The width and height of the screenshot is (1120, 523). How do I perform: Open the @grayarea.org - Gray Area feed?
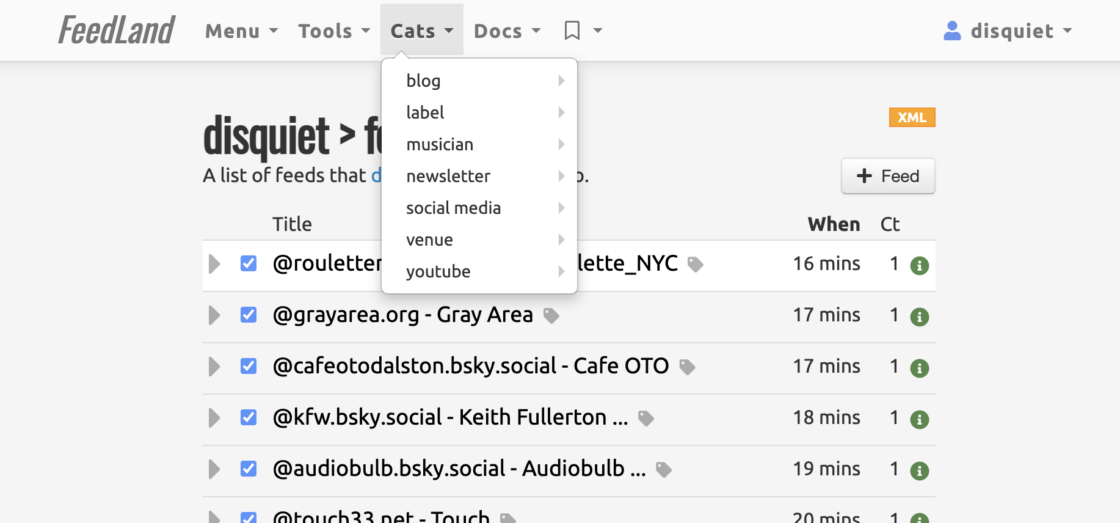tap(403, 315)
